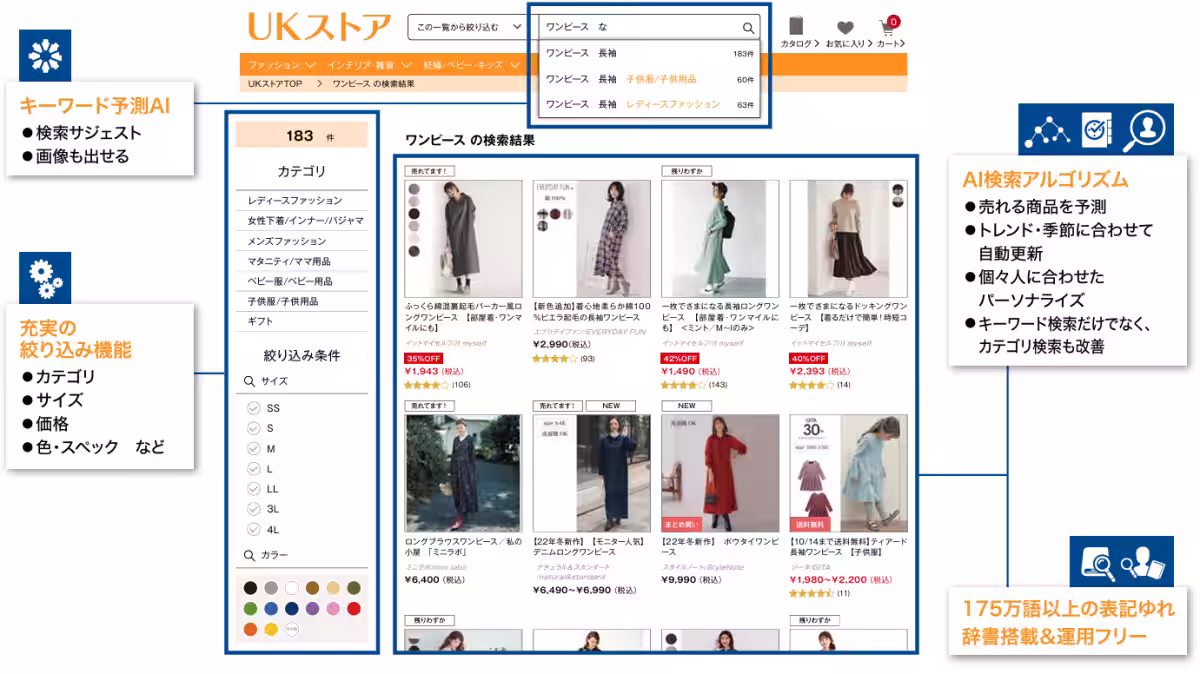This screenshot has width=1200, height=674.
Task: Click the 42%OFF badge
Action: [680, 358]
